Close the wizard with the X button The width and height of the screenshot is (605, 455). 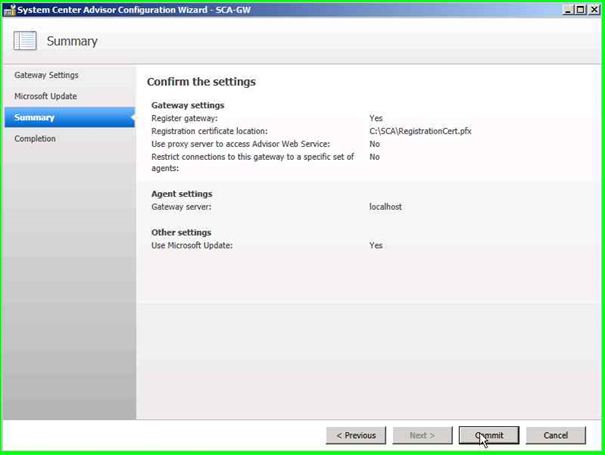593,11
